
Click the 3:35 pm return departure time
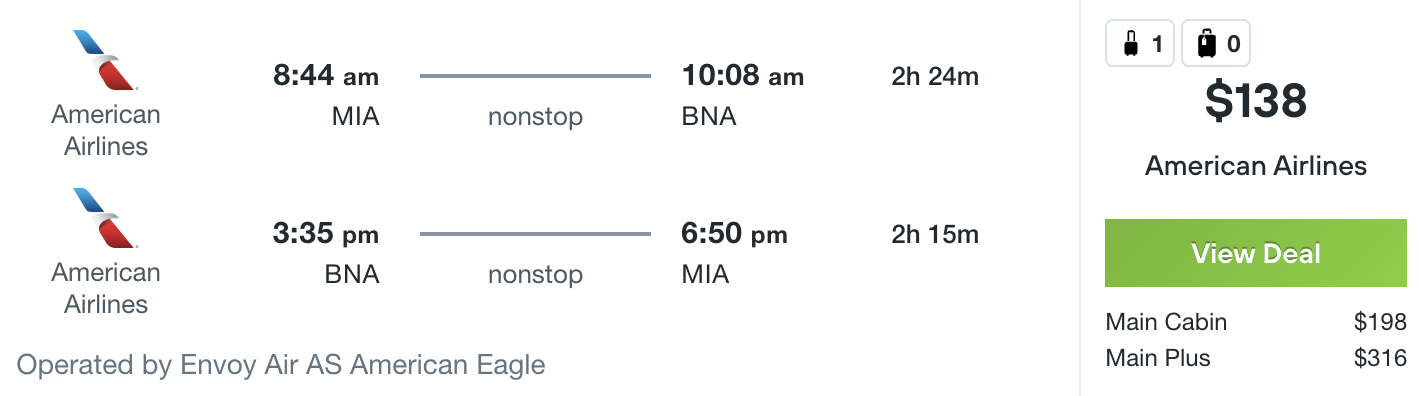tap(326, 235)
